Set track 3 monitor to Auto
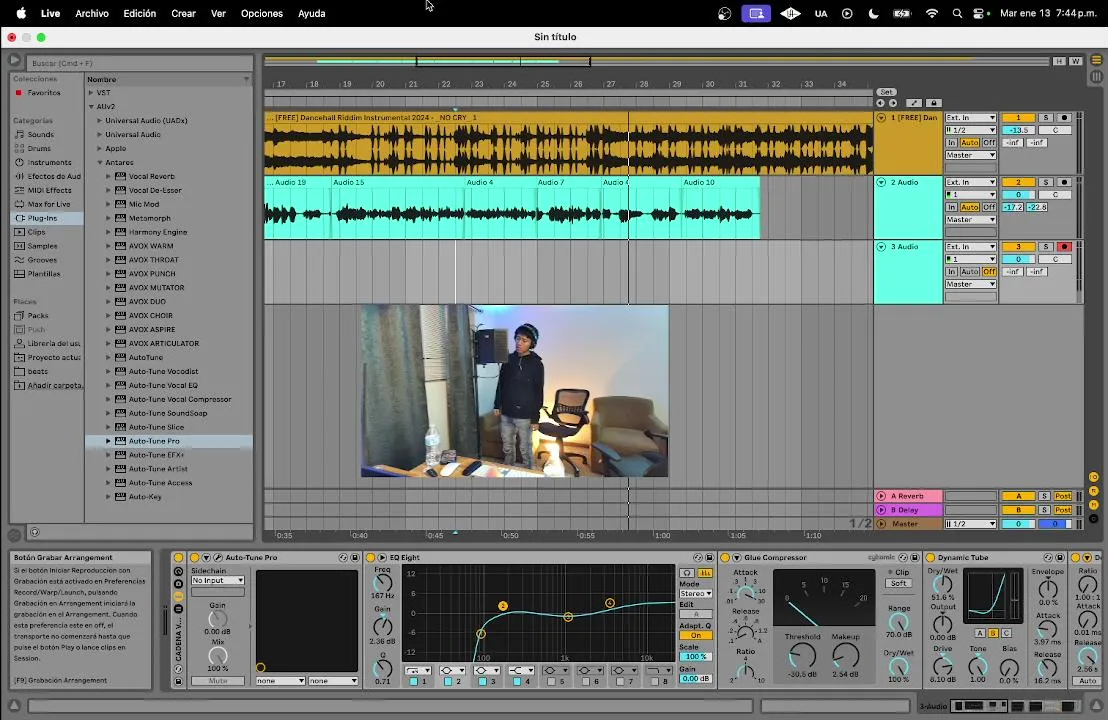The height and width of the screenshot is (720, 1108). pyautogui.click(x=970, y=271)
